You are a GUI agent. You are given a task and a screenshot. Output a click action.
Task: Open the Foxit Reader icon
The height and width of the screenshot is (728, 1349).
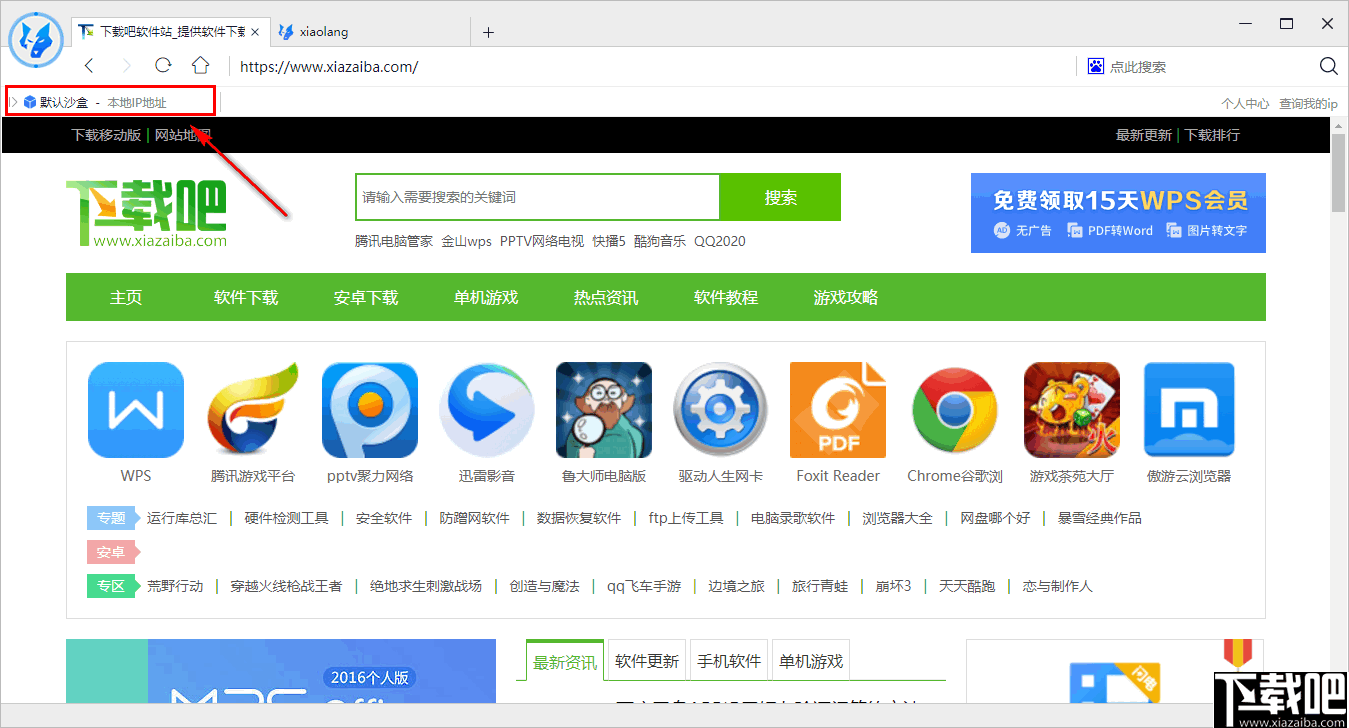click(838, 409)
